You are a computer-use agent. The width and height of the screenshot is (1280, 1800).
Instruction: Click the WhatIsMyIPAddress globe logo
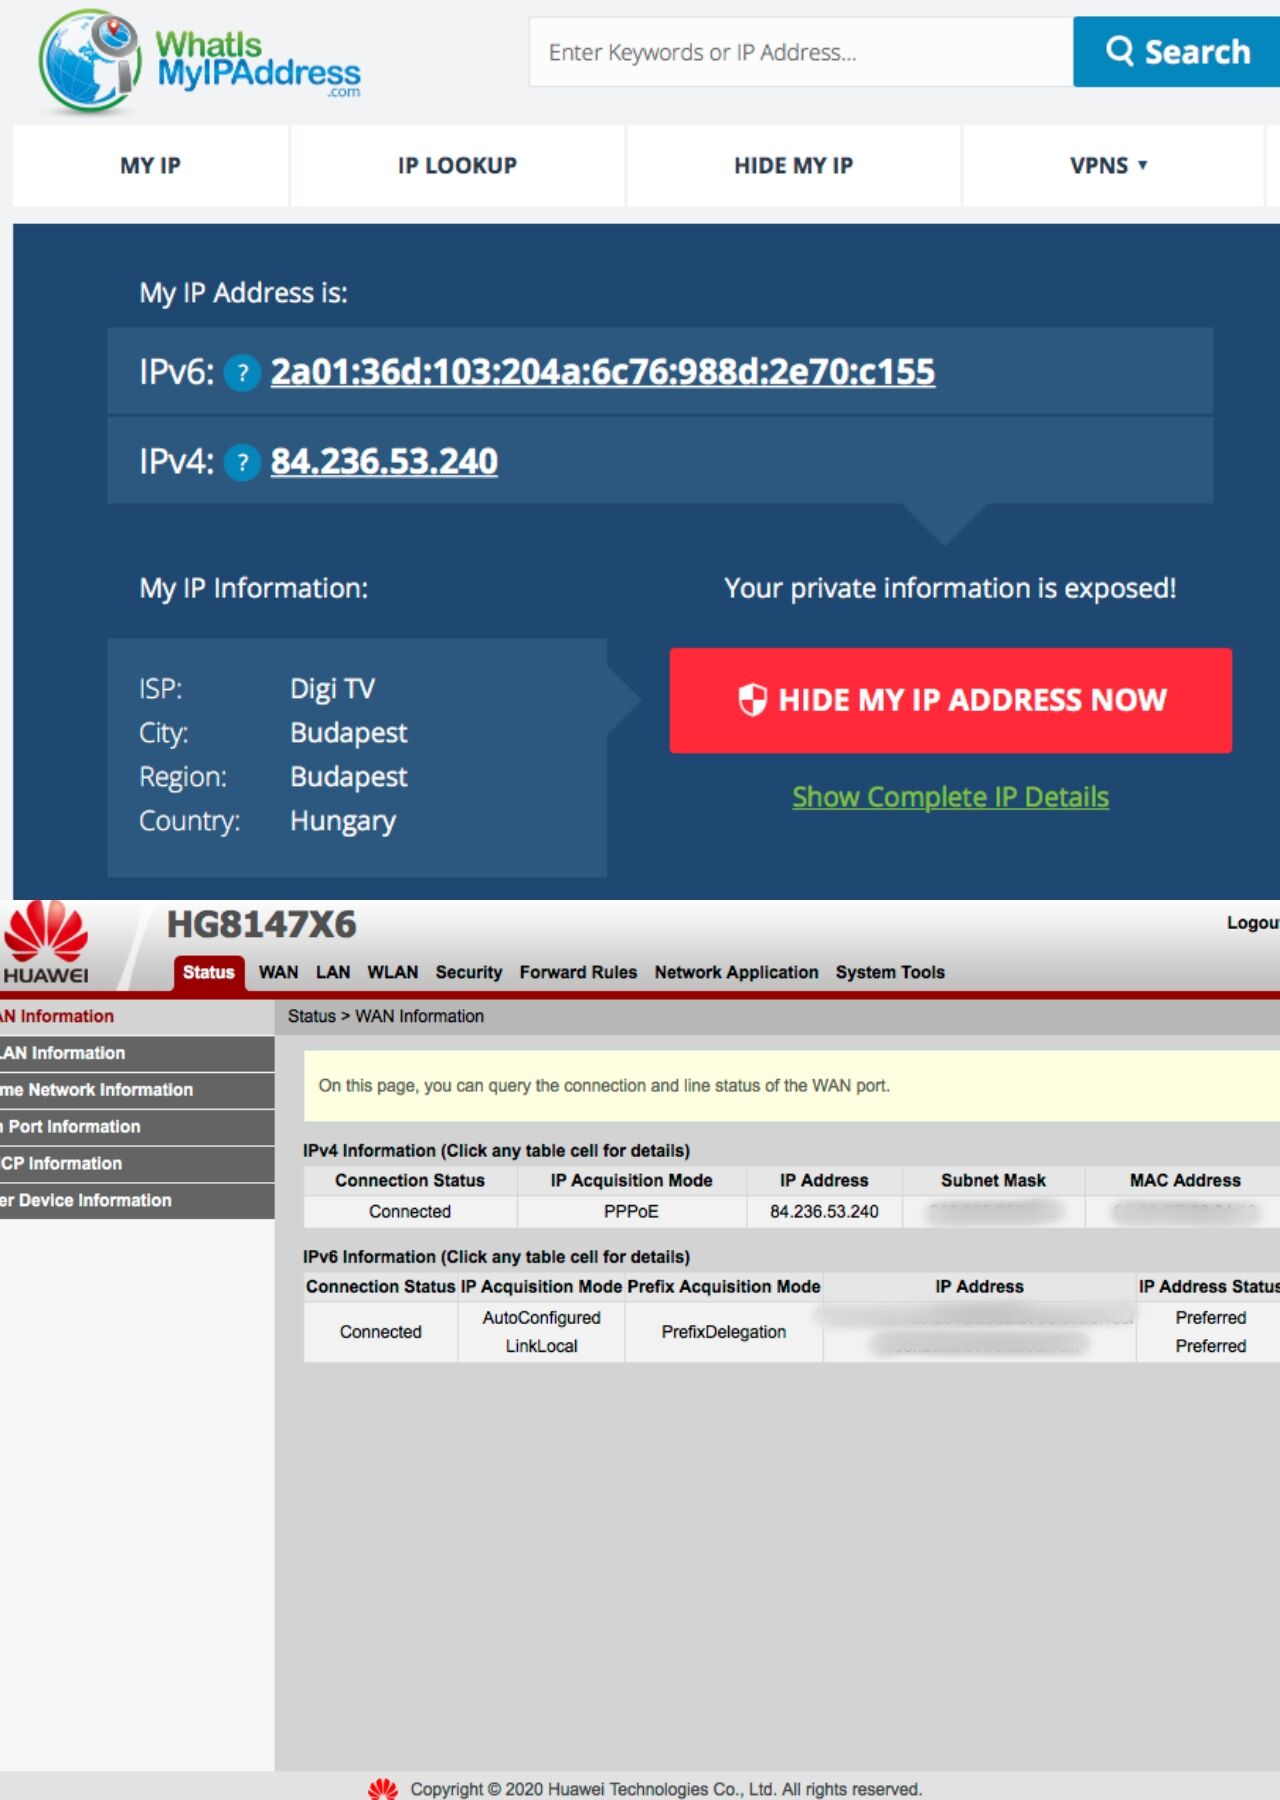tap(90, 62)
